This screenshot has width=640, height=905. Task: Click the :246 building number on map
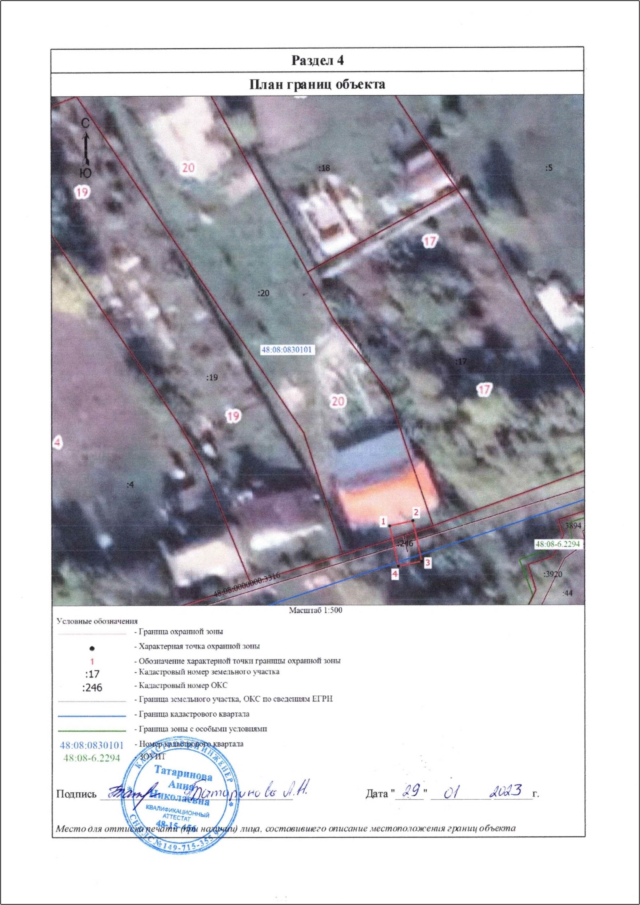click(x=406, y=542)
